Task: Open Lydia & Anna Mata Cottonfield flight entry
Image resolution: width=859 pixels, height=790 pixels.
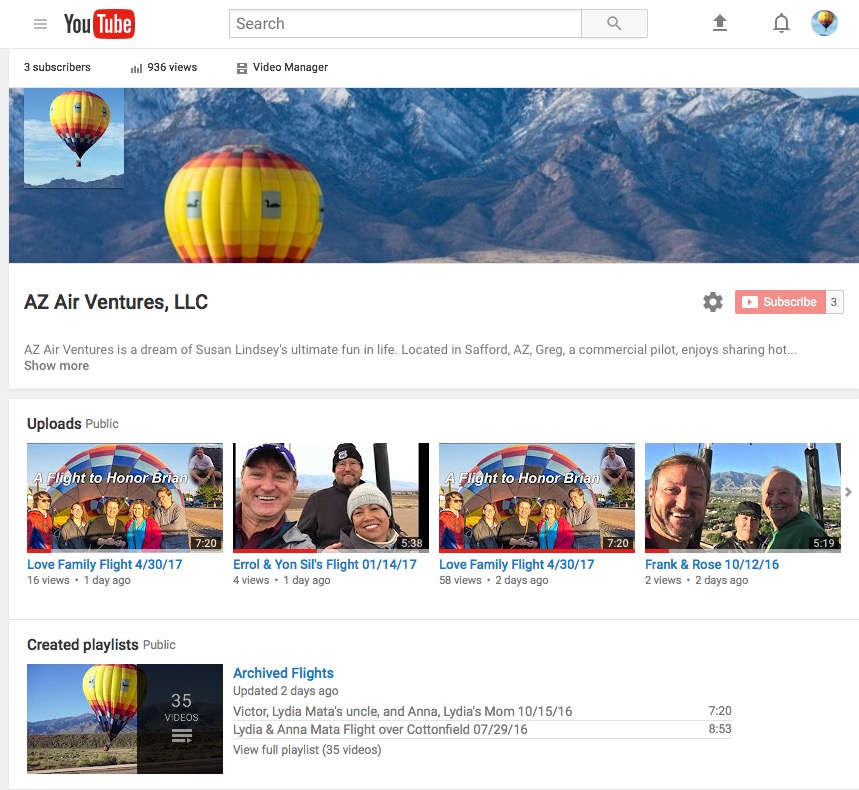Action: (x=380, y=730)
